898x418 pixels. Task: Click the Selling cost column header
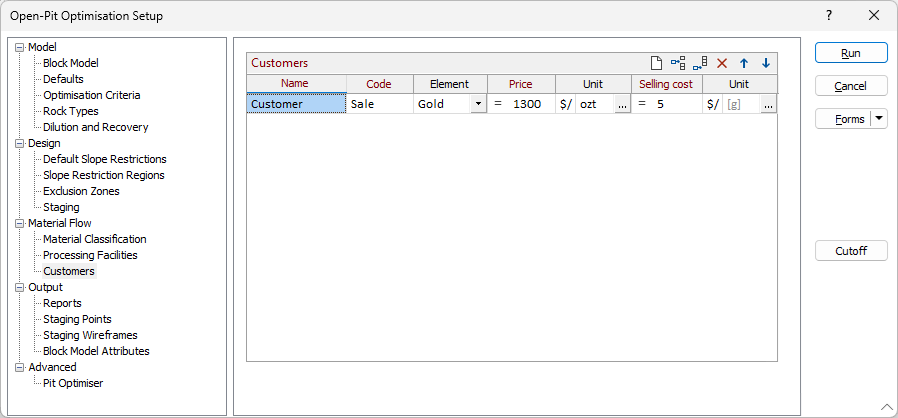(x=666, y=84)
